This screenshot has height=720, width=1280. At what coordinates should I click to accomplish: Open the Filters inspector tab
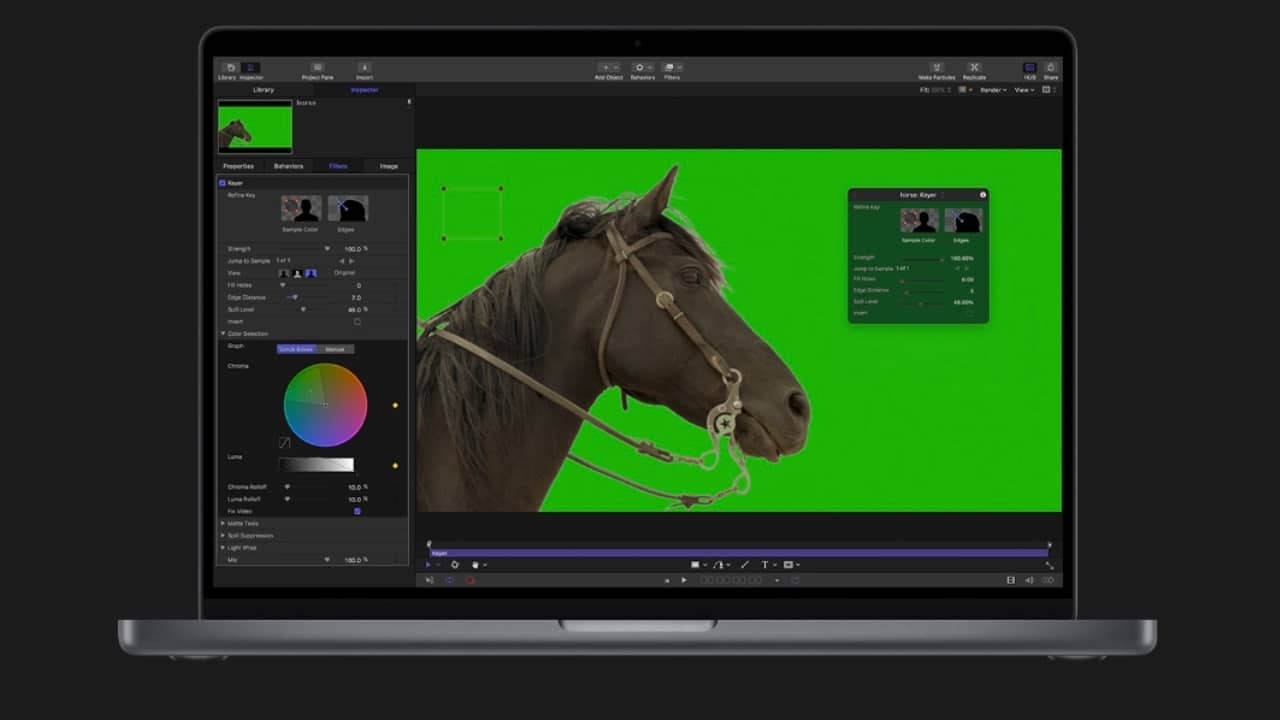coord(338,166)
